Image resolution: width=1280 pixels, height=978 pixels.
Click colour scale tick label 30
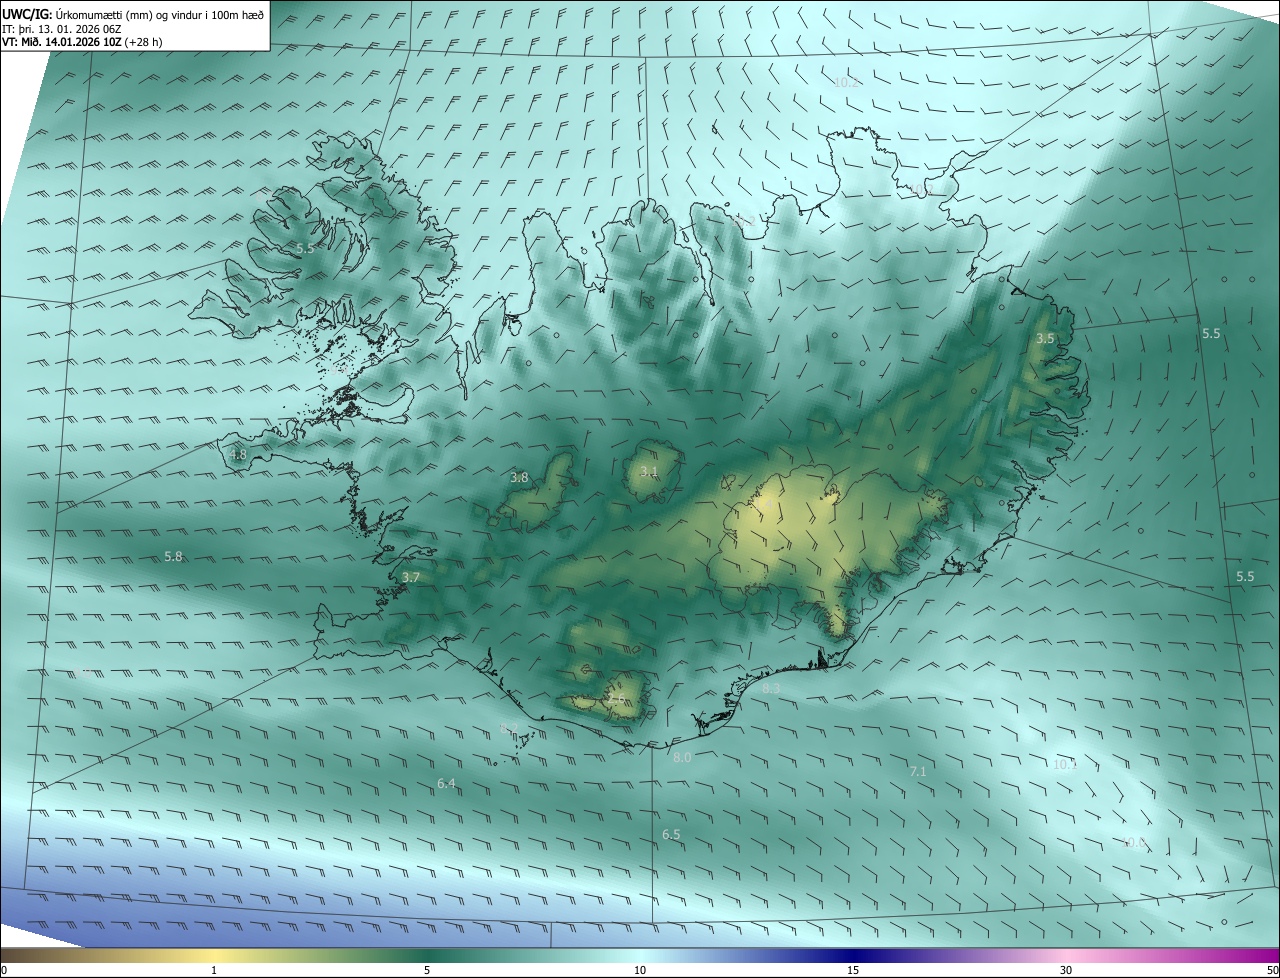pos(1066,970)
